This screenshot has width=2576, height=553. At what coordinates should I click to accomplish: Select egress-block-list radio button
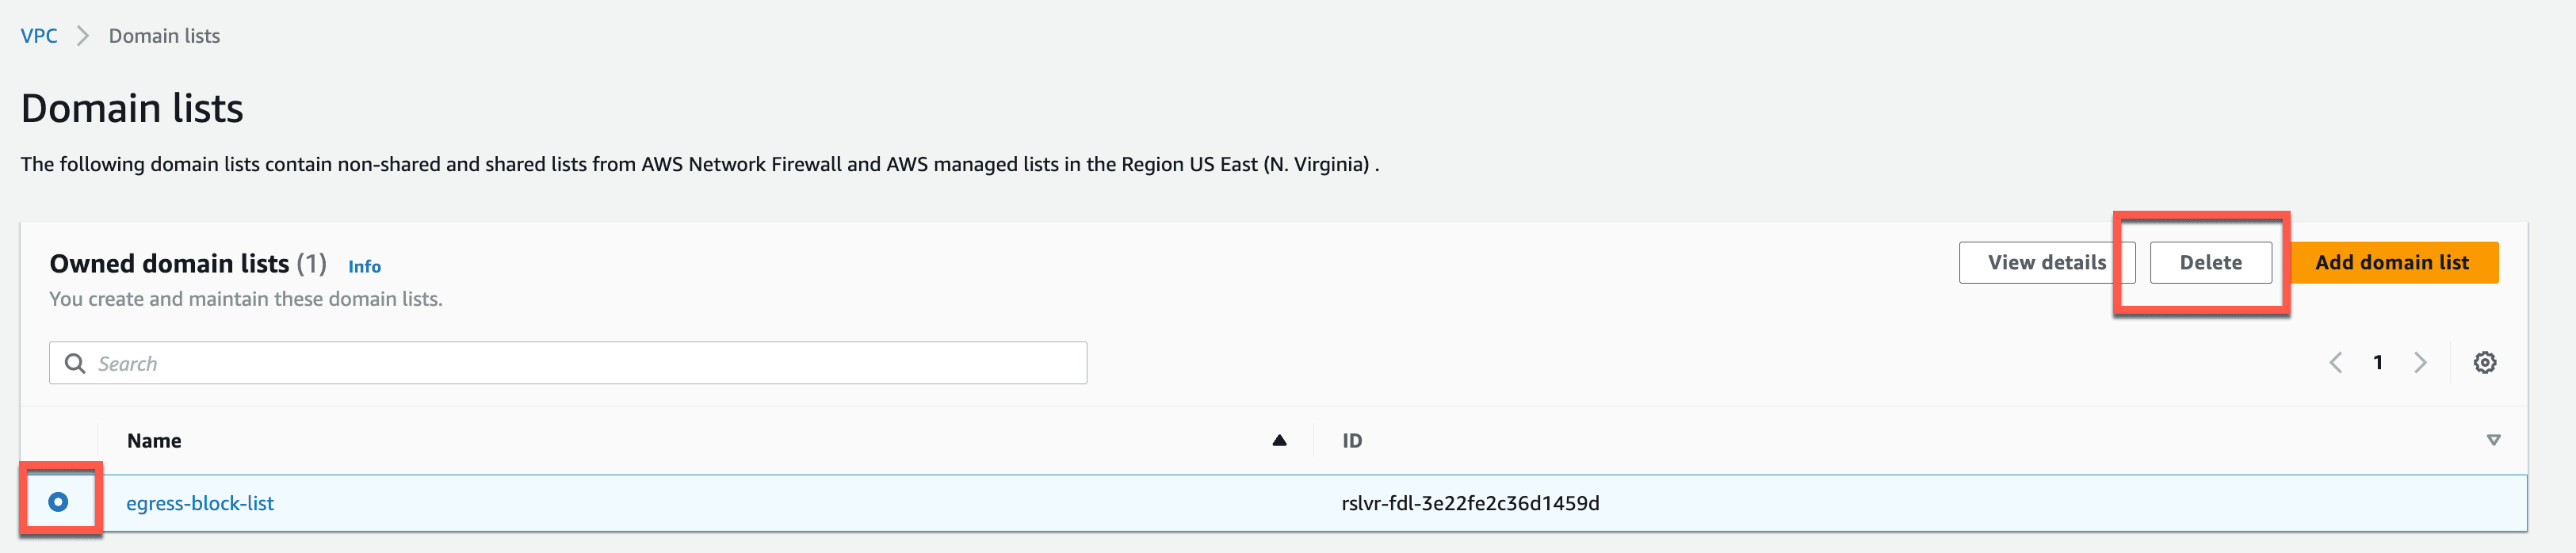click(58, 502)
